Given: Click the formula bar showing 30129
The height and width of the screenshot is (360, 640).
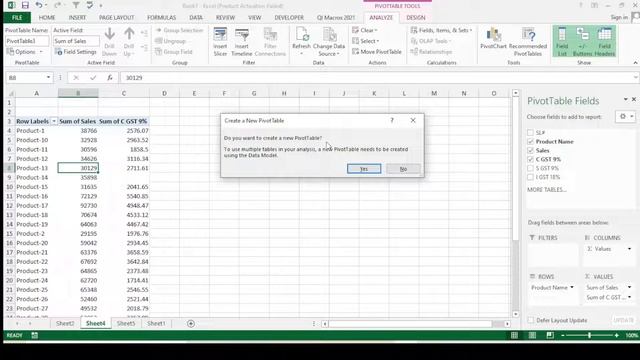Looking at the screenshot, I should click(378, 78).
